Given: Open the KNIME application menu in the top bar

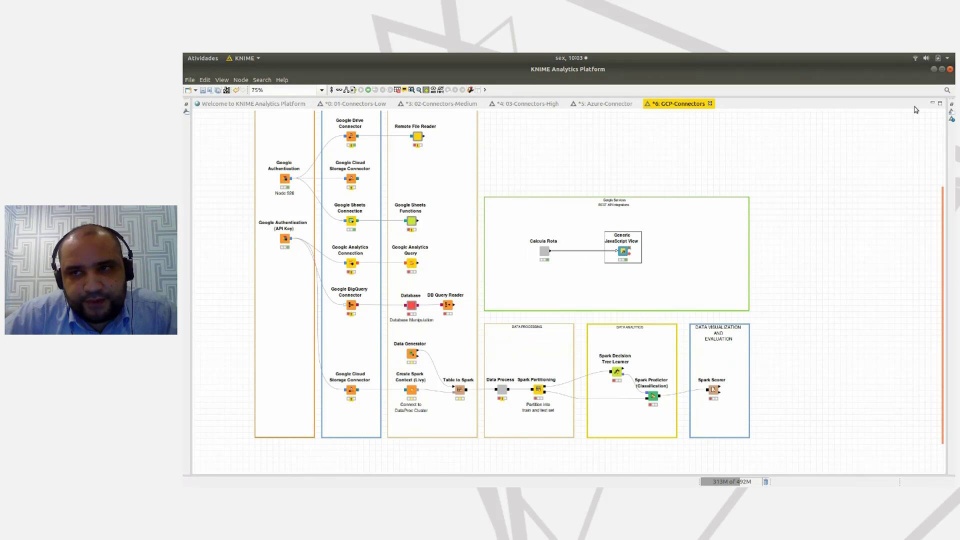Looking at the screenshot, I should click(243, 58).
